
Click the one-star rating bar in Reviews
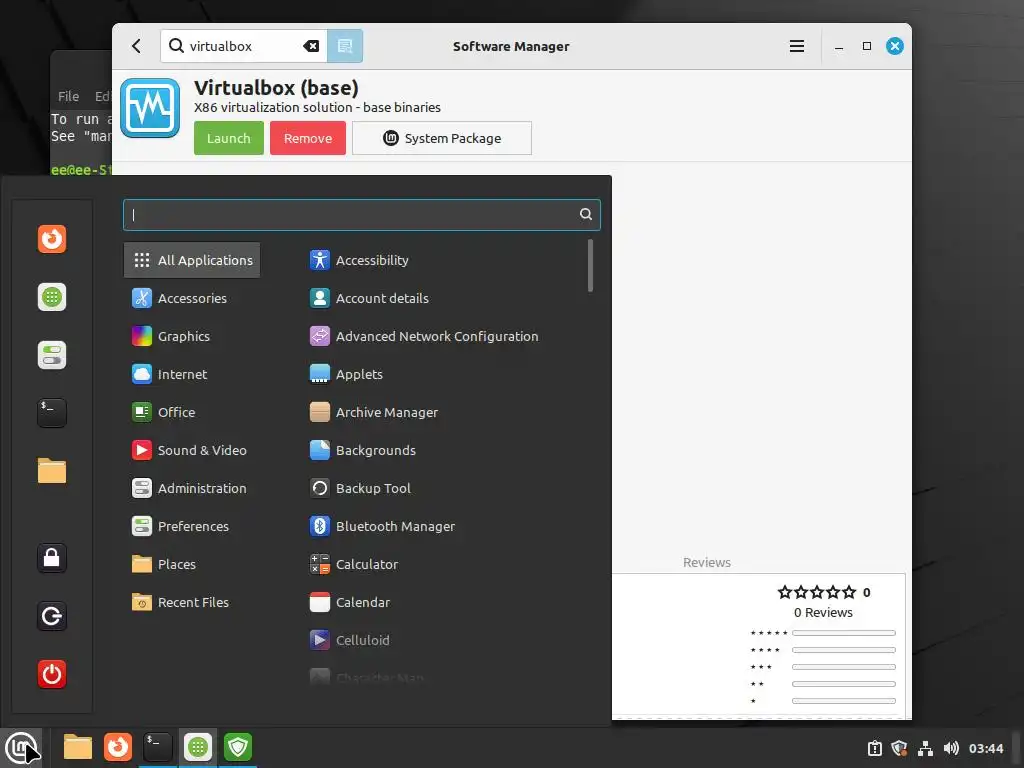click(844, 701)
